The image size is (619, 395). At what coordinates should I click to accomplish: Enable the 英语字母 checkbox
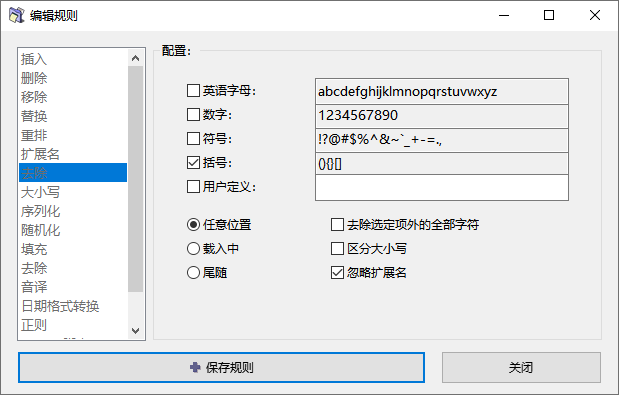click(x=193, y=91)
